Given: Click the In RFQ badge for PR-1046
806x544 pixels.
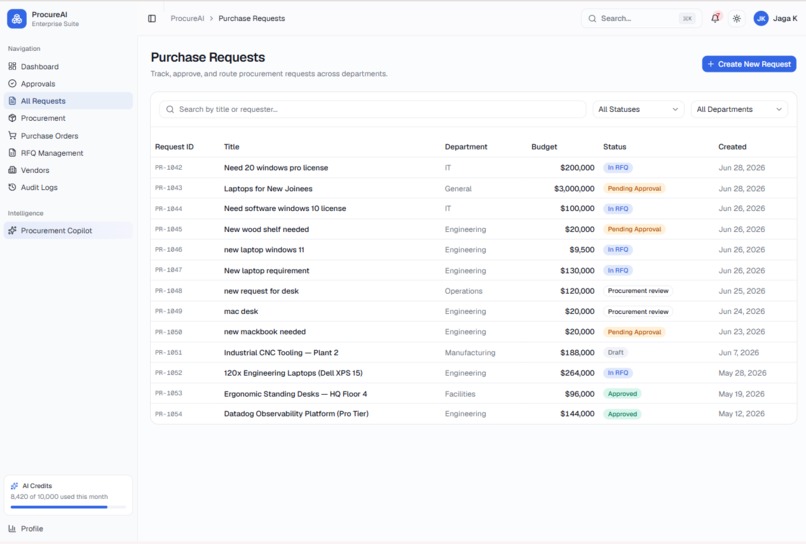Looking at the screenshot, I should click(x=618, y=249).
